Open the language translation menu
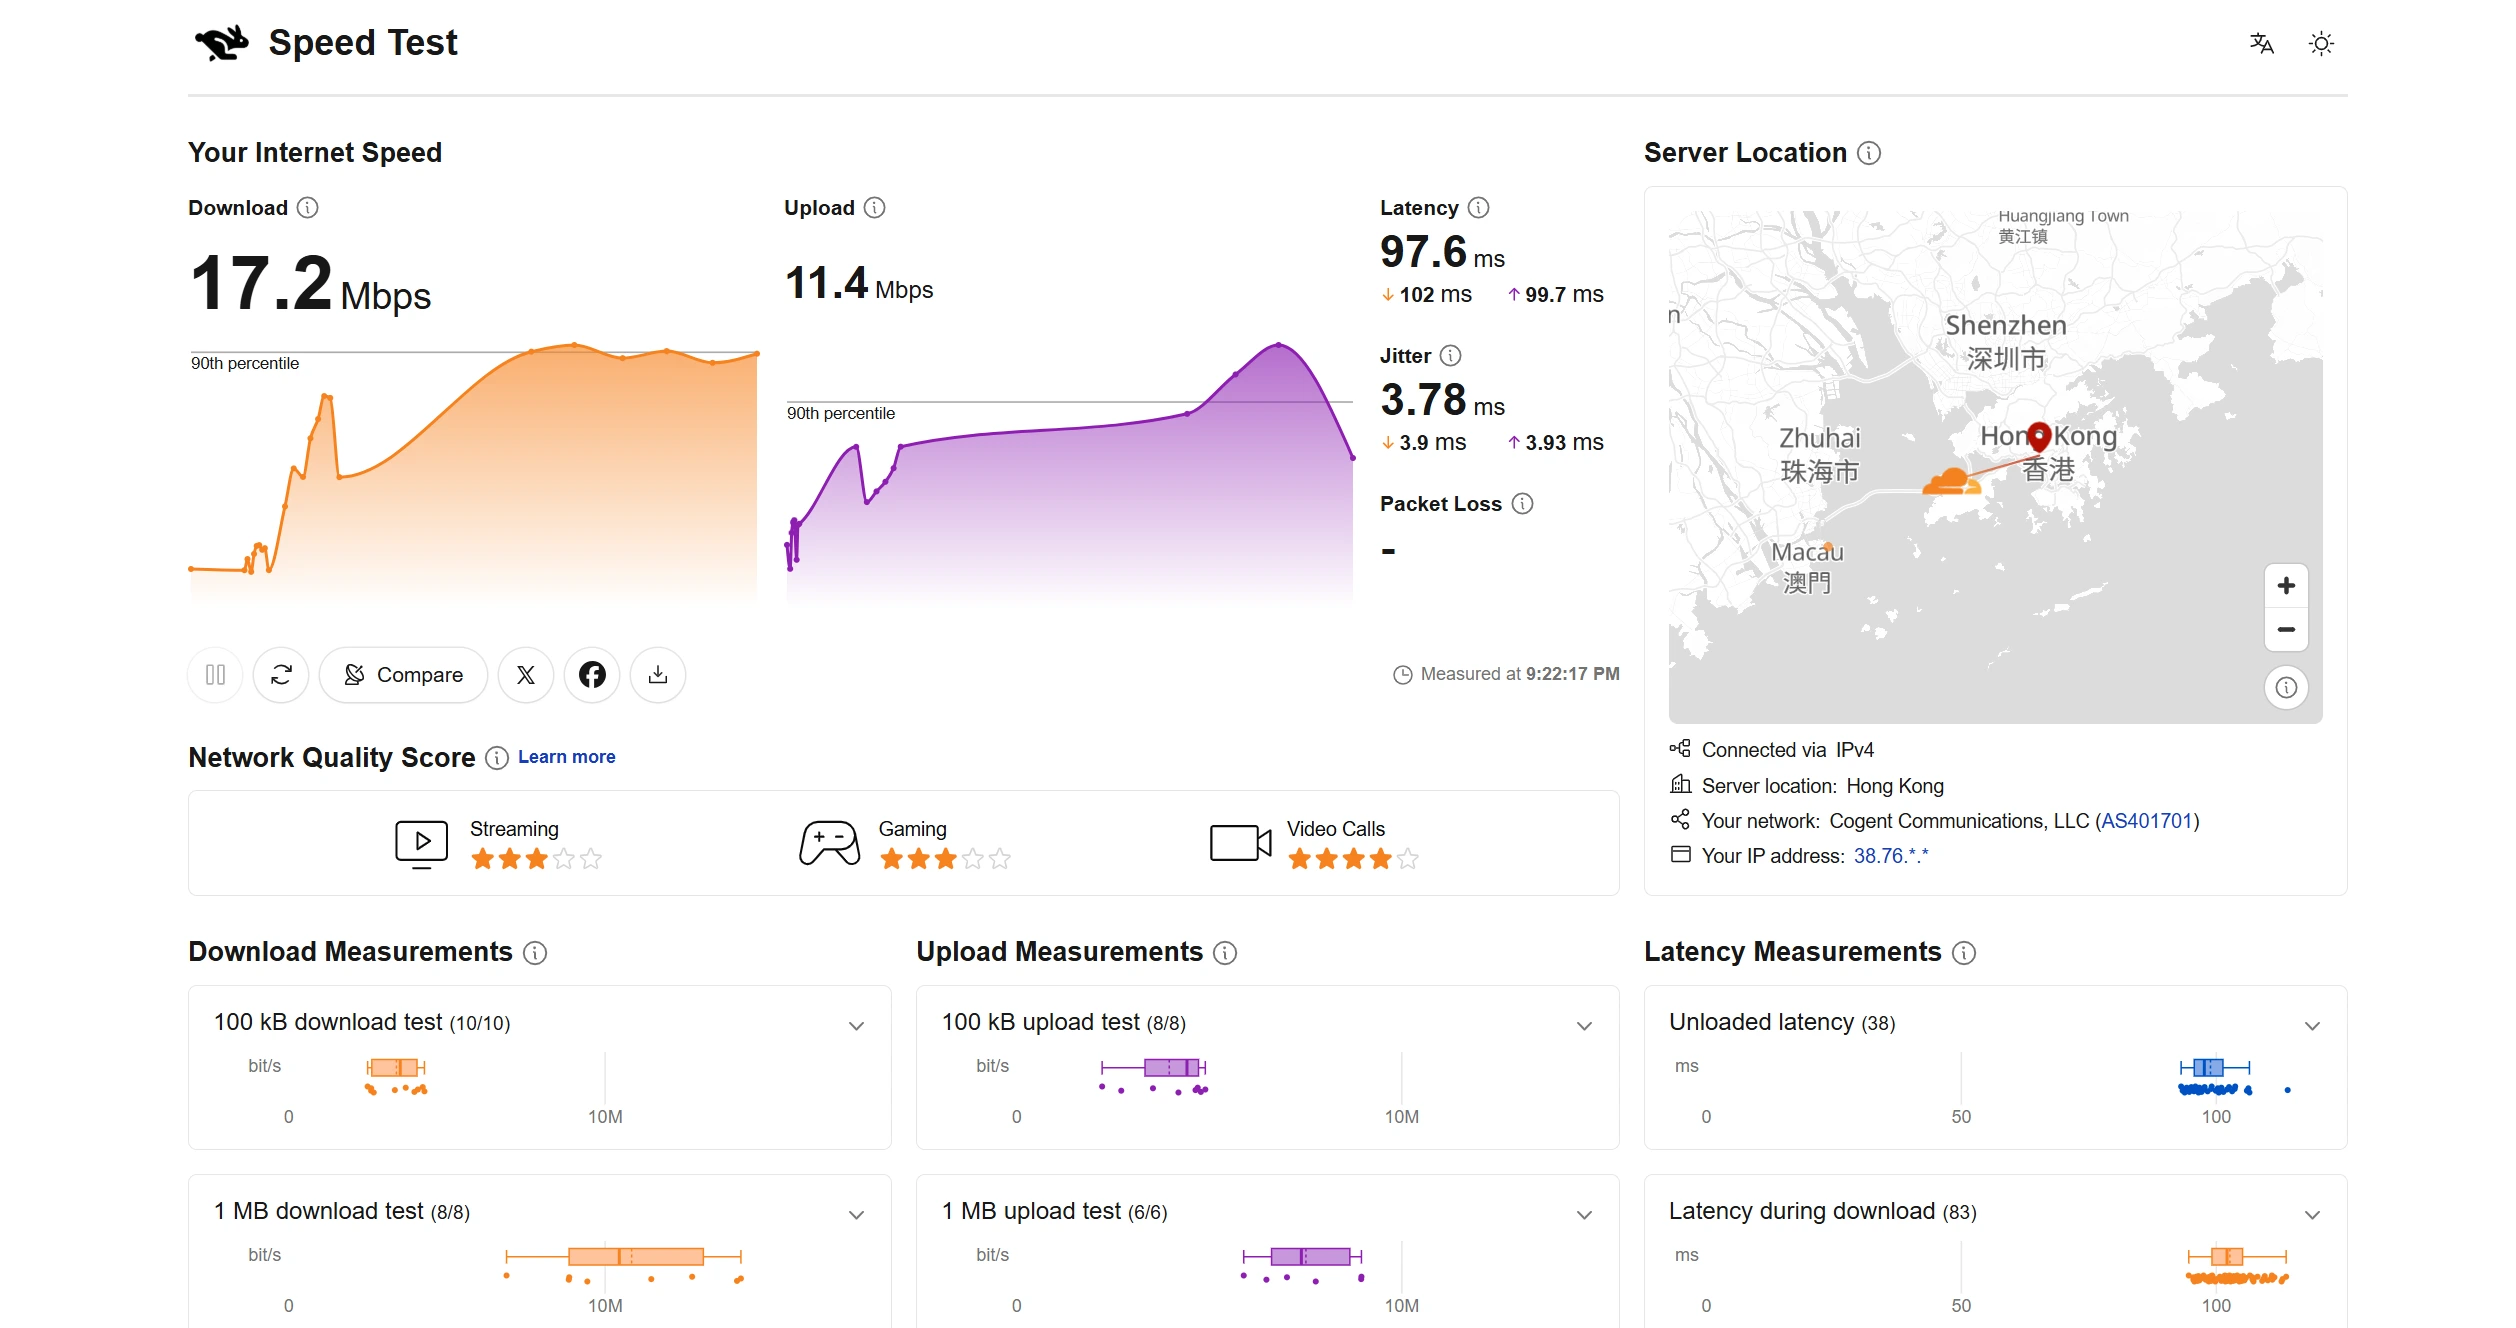The image size is (2516, 1328). click(x=2261, y=43)
